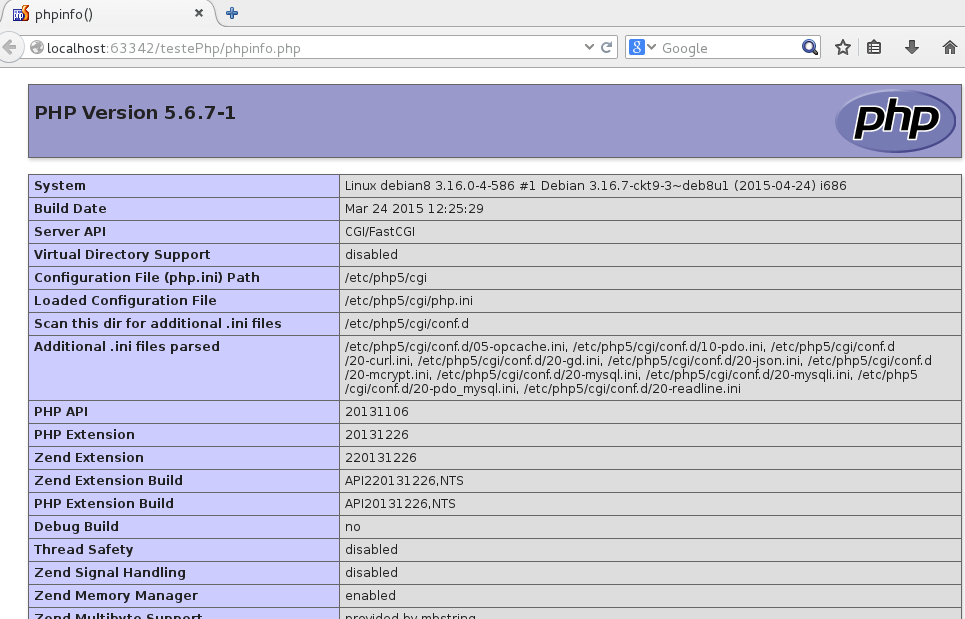This screenshot has height=619, width=965.
Task: Click Virtual Directory Support label
Action: [x=122, y=255]
